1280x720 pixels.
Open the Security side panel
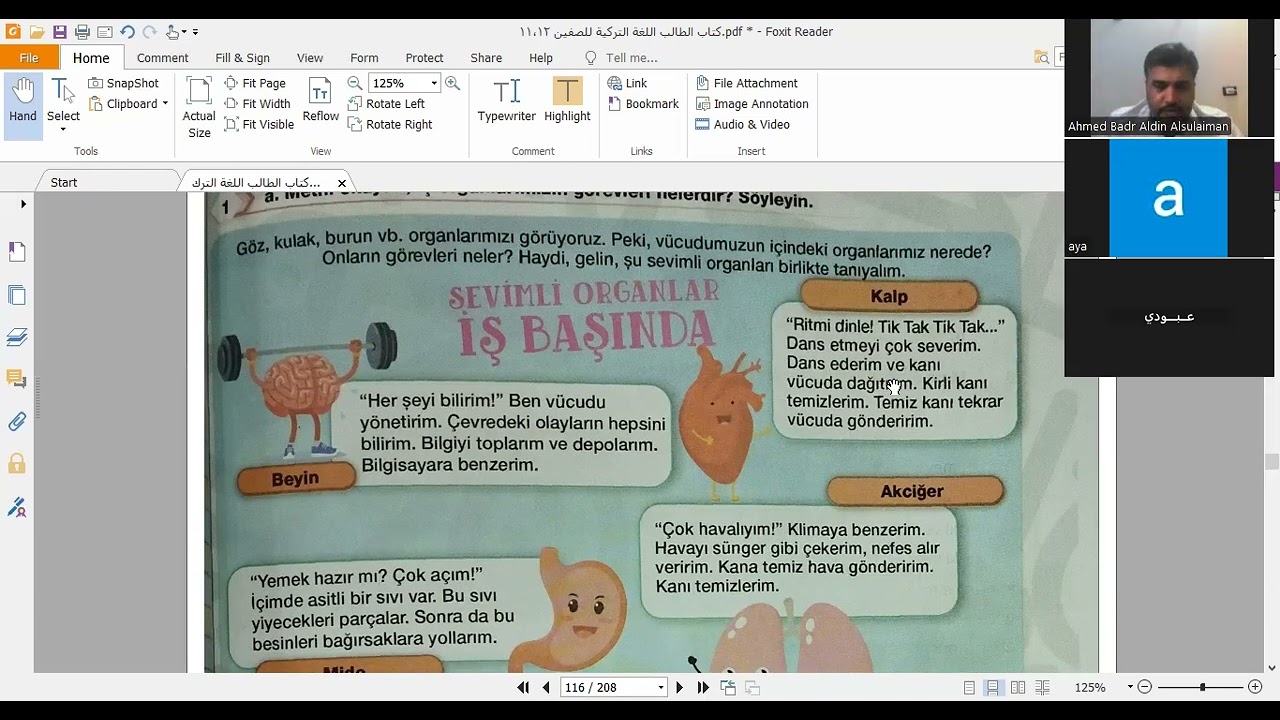click(x=17, y=464)
